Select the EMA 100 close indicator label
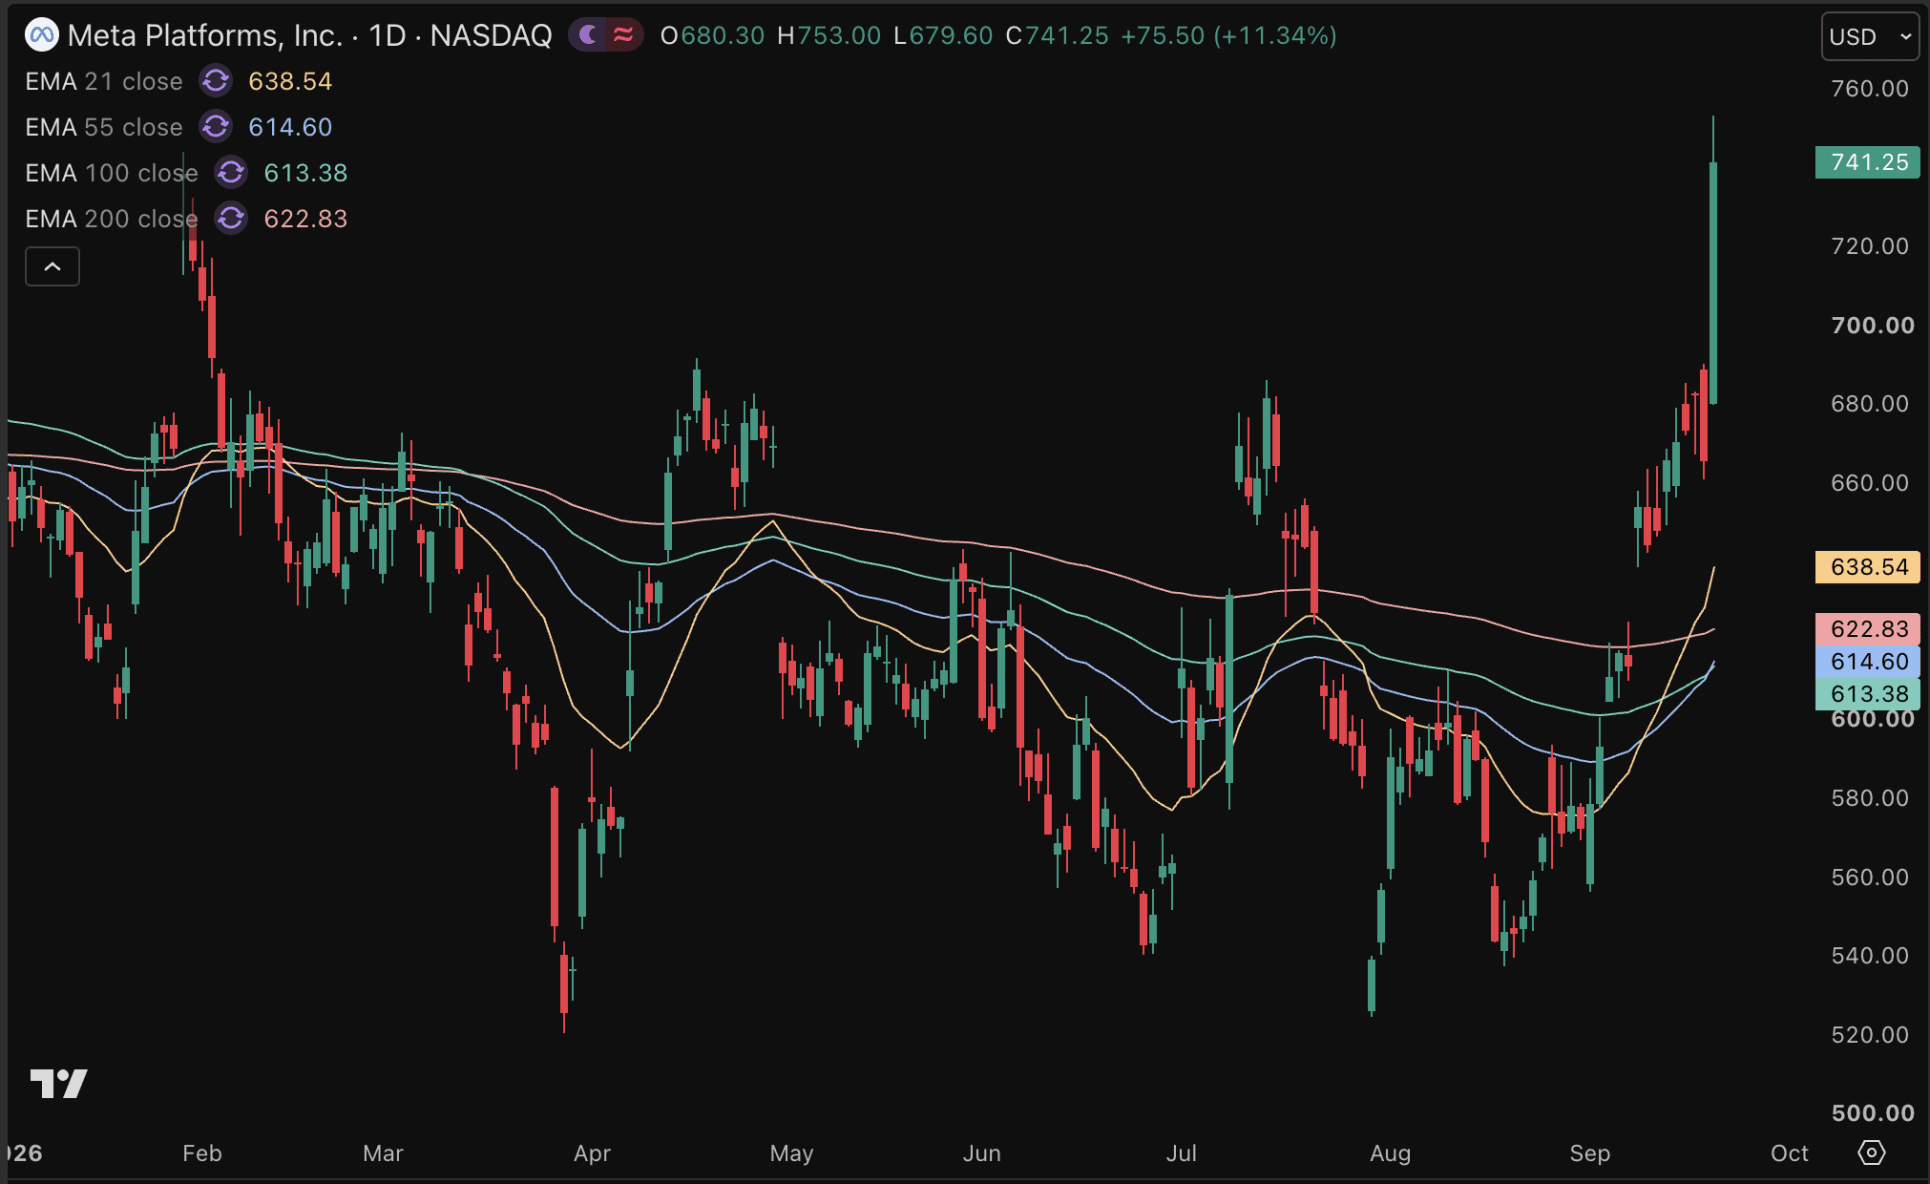The width and height of the screenshot is (1930, 1184). pos(112,173)
